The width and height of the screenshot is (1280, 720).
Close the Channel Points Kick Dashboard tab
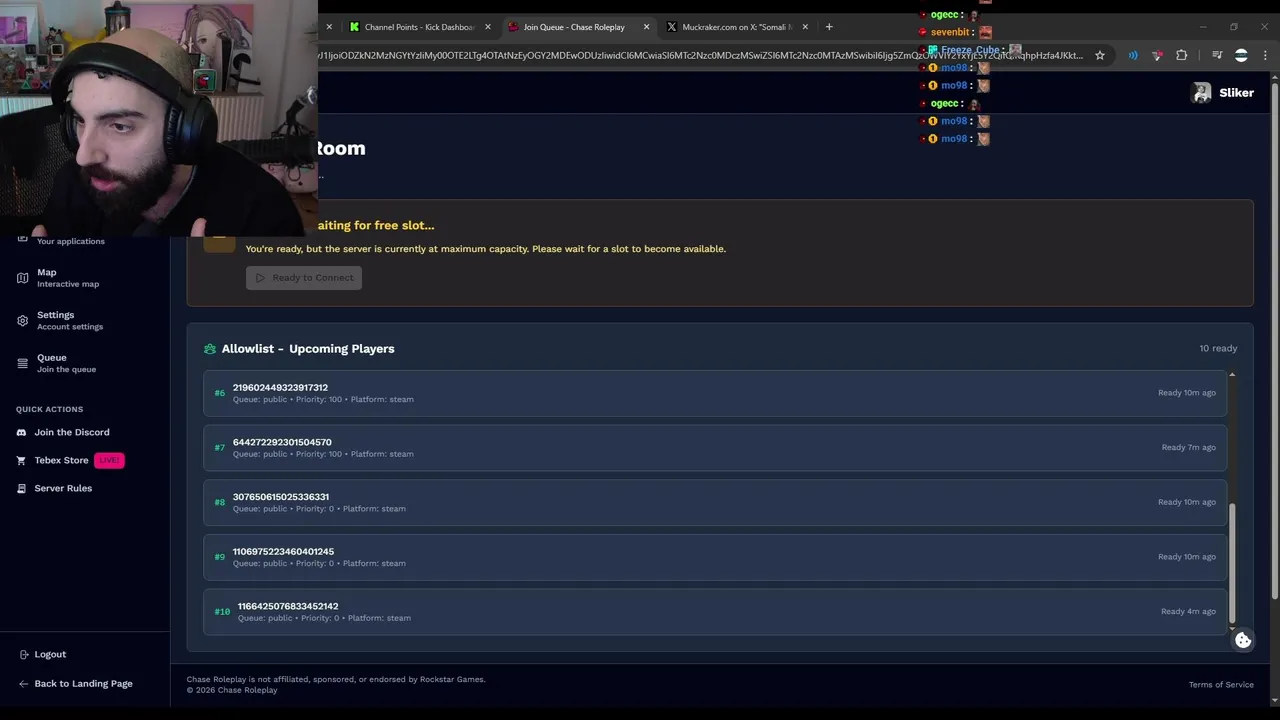(488, 27)
